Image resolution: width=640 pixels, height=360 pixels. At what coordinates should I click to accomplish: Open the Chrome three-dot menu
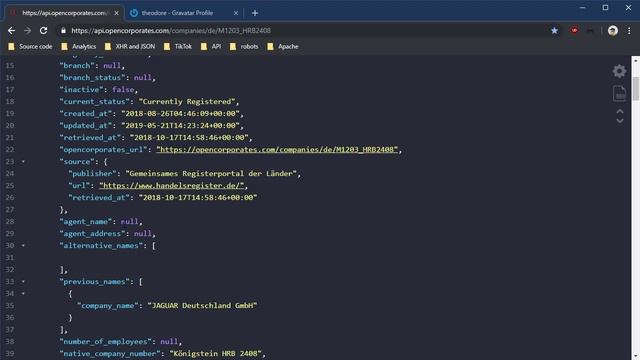(629, 31)
